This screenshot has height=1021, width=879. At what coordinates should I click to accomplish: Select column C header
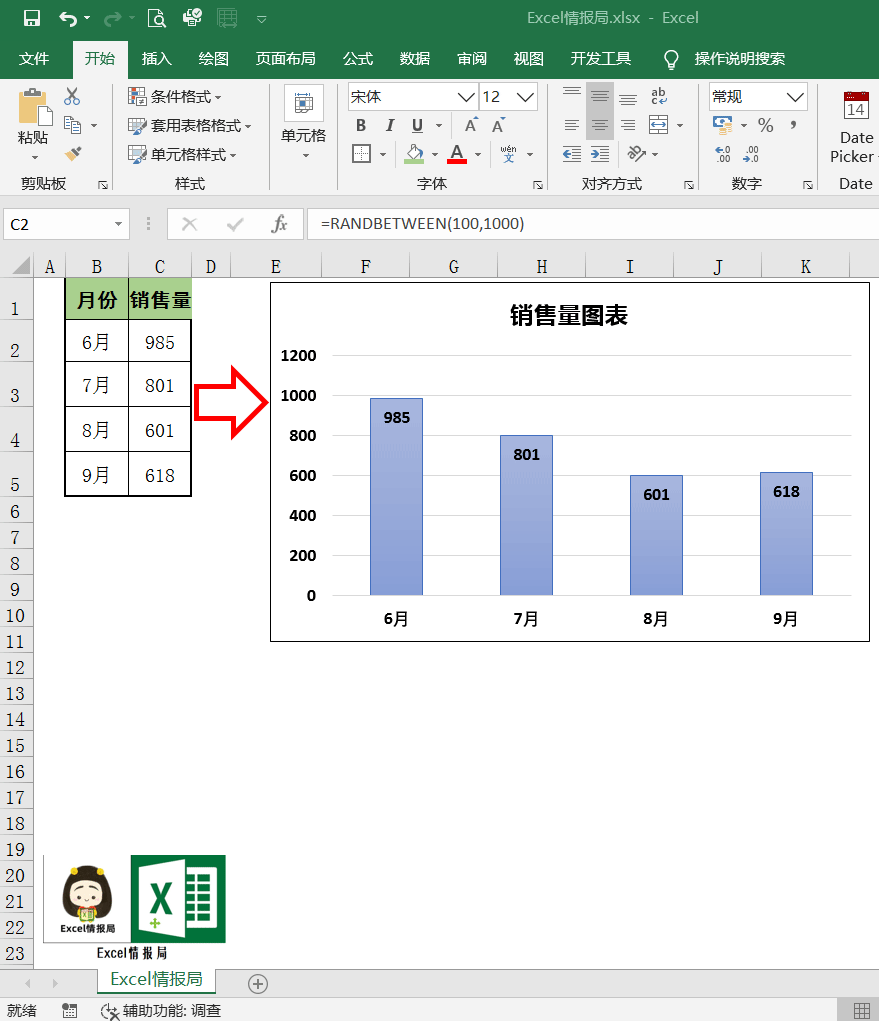point(160,266)
